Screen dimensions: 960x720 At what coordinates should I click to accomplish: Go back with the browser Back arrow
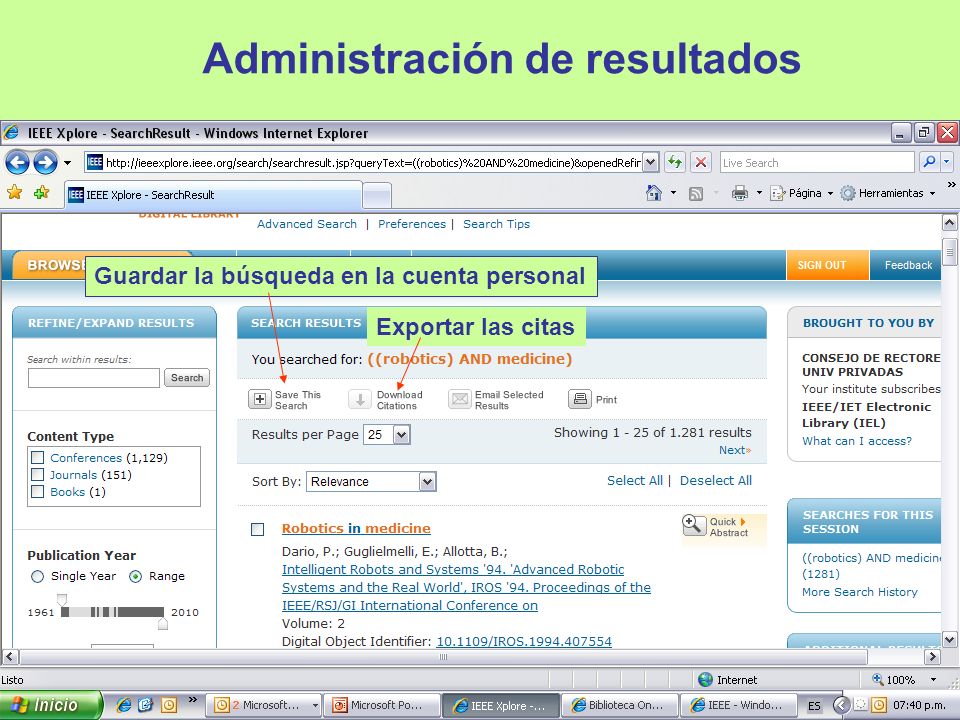coord(17,163)
